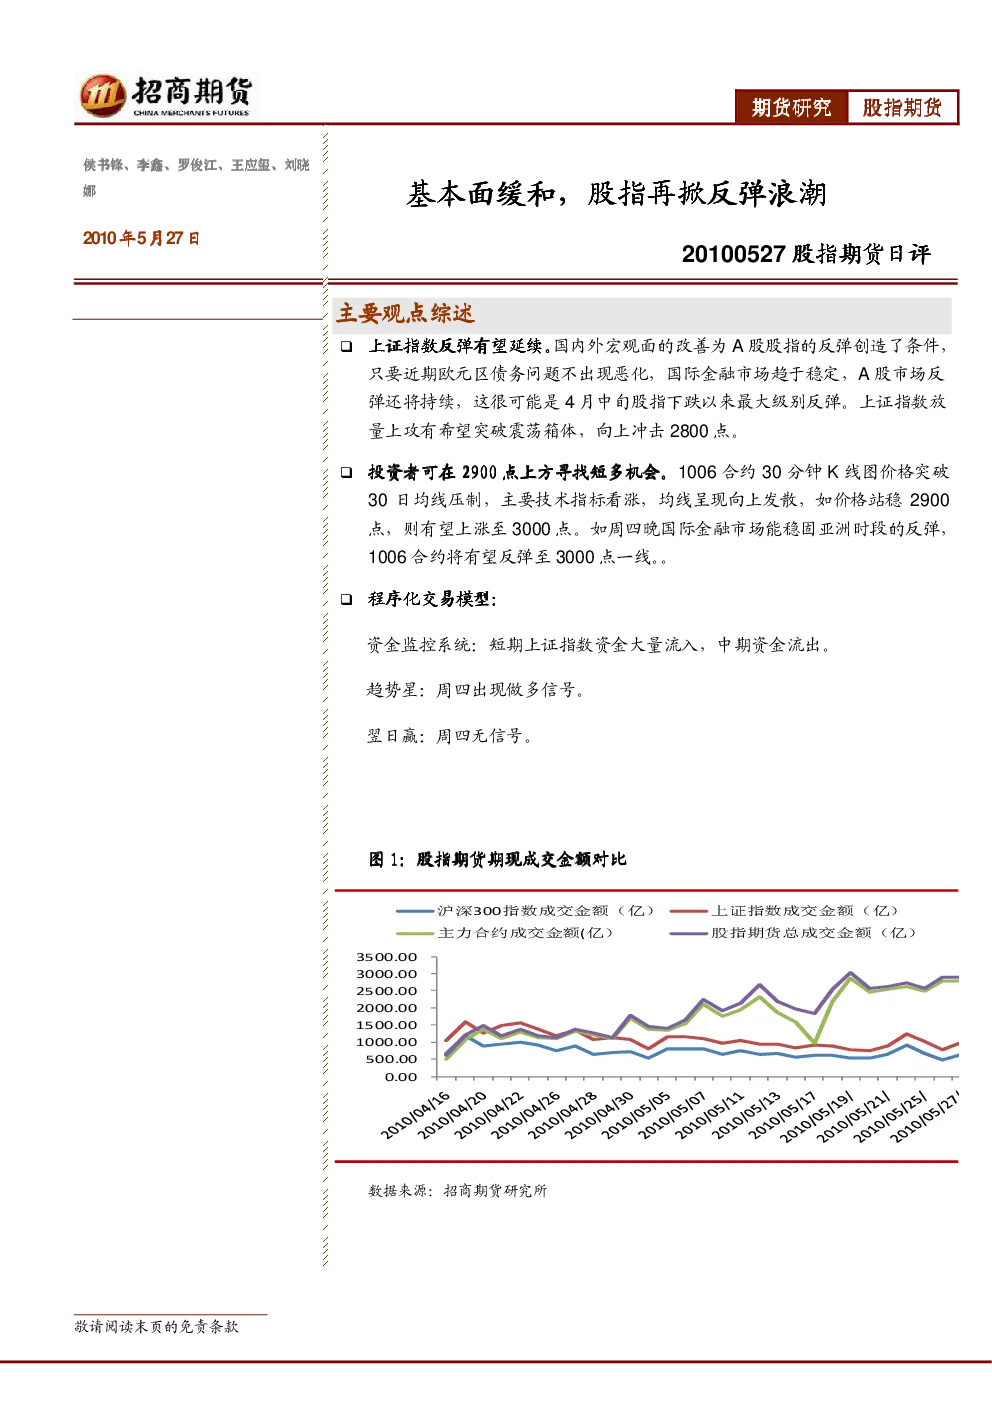Click the checkbox bullet beside 上证指数反弹有望延续
Image resolution: width=992 pixels, height=1403 pixels.
[346, 346]
